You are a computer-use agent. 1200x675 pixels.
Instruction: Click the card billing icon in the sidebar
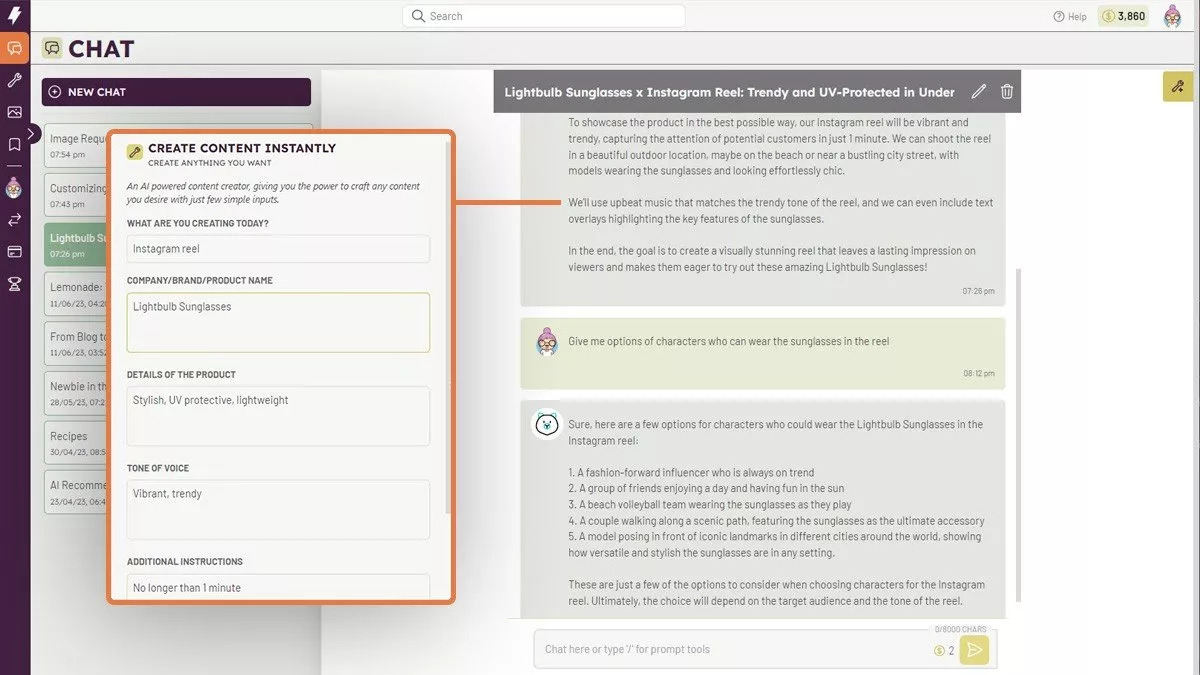[15, 252]
